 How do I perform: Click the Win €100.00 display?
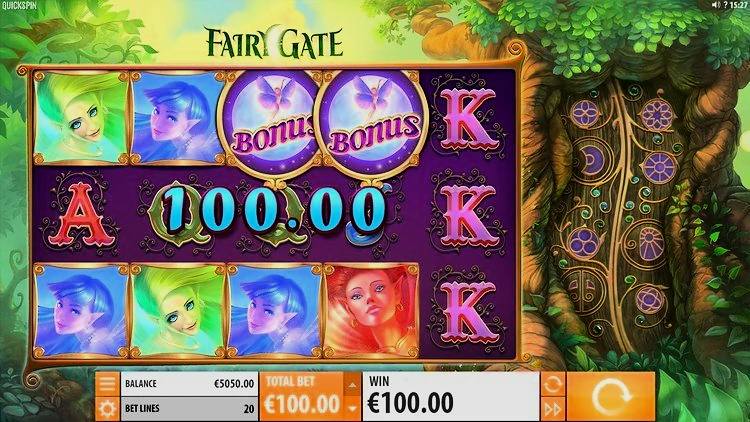(x=451, y=397)
